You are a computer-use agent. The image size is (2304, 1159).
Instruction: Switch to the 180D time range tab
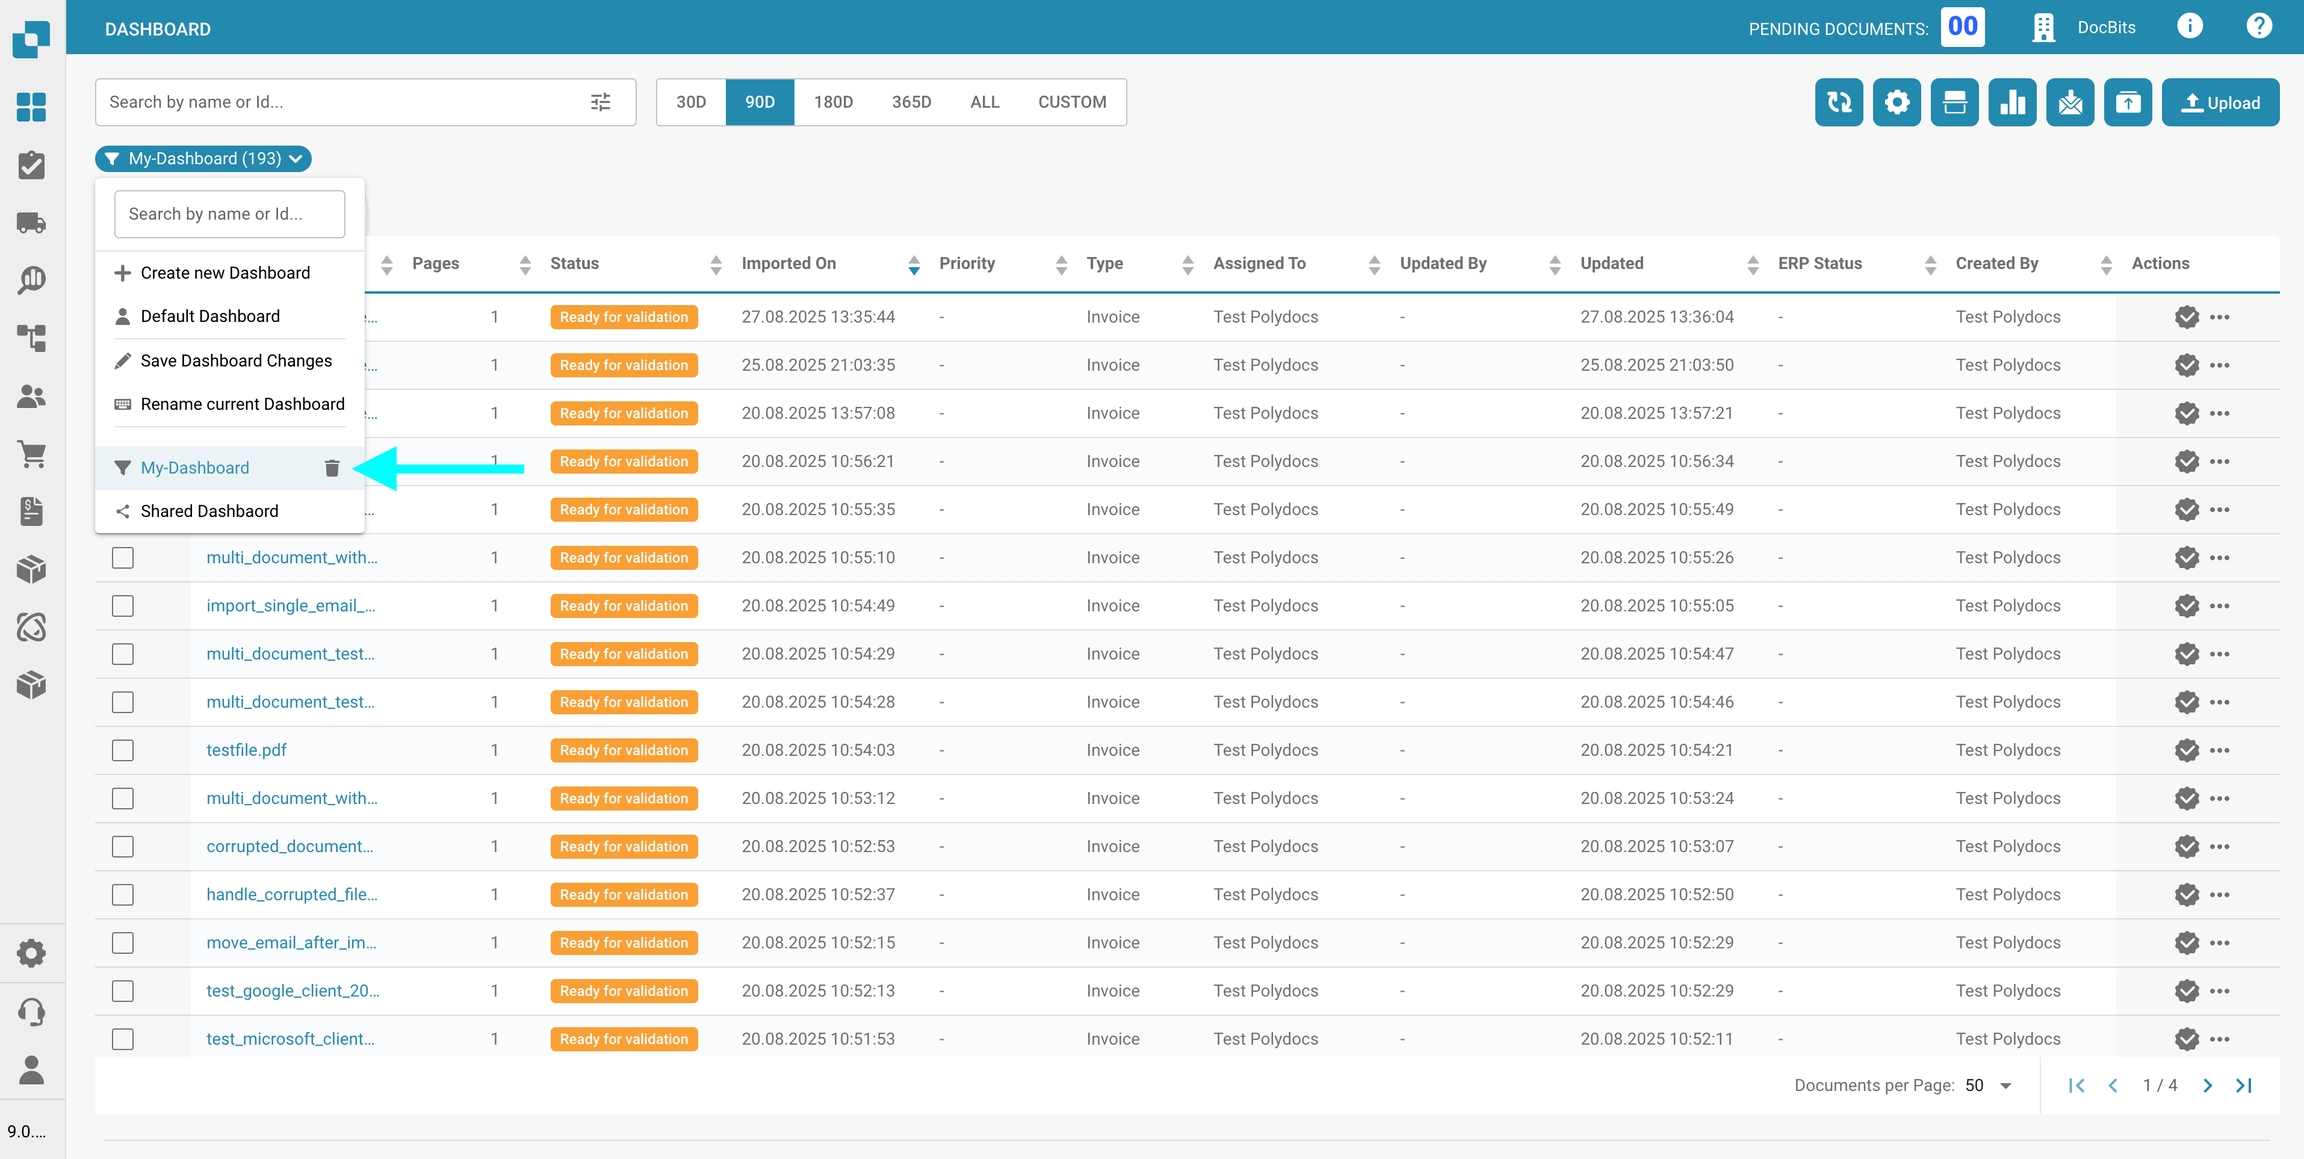tap(832, 102)
